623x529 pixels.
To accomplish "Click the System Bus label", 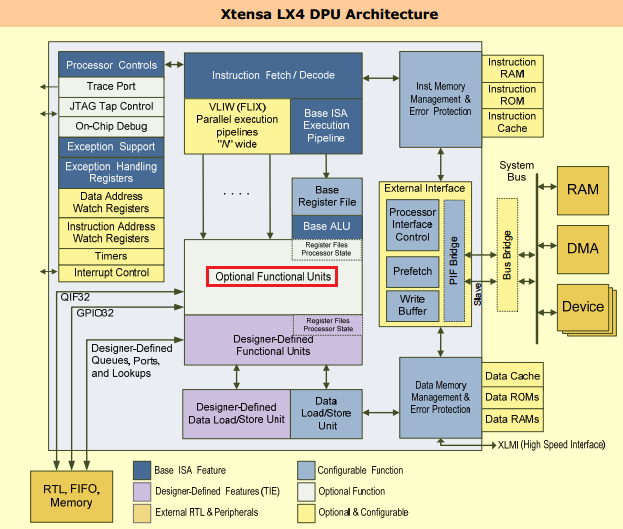I will click(517, 171).
